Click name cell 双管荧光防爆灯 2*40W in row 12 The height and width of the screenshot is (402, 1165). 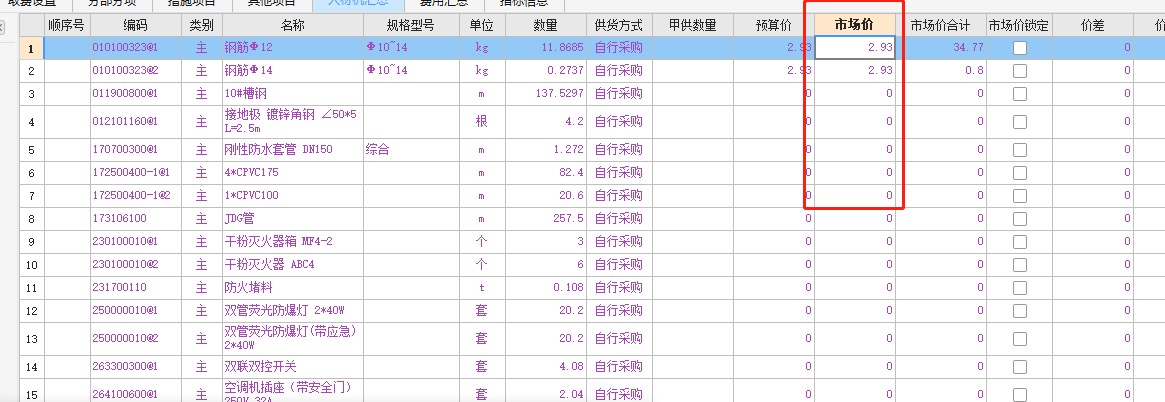pos(293,311)
